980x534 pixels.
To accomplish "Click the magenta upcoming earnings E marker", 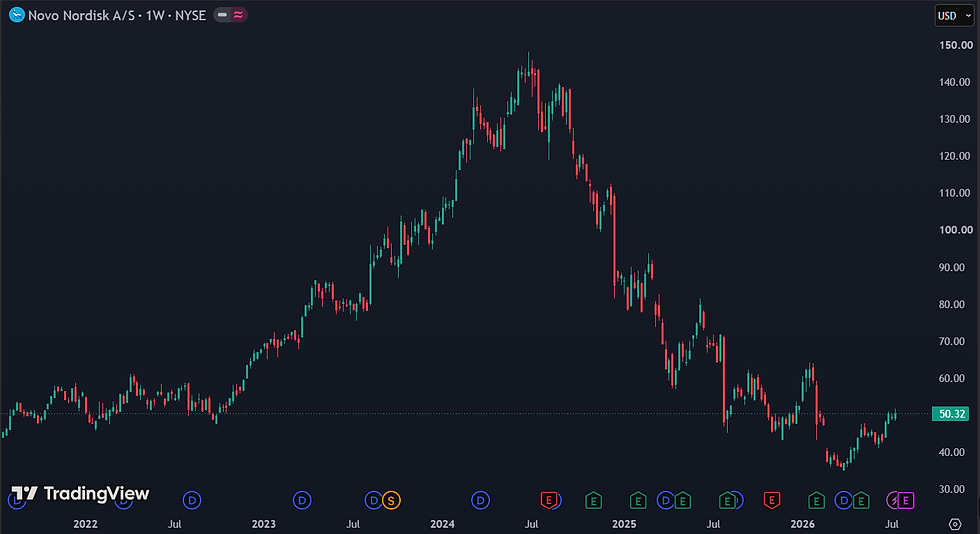I will [906, 500].
